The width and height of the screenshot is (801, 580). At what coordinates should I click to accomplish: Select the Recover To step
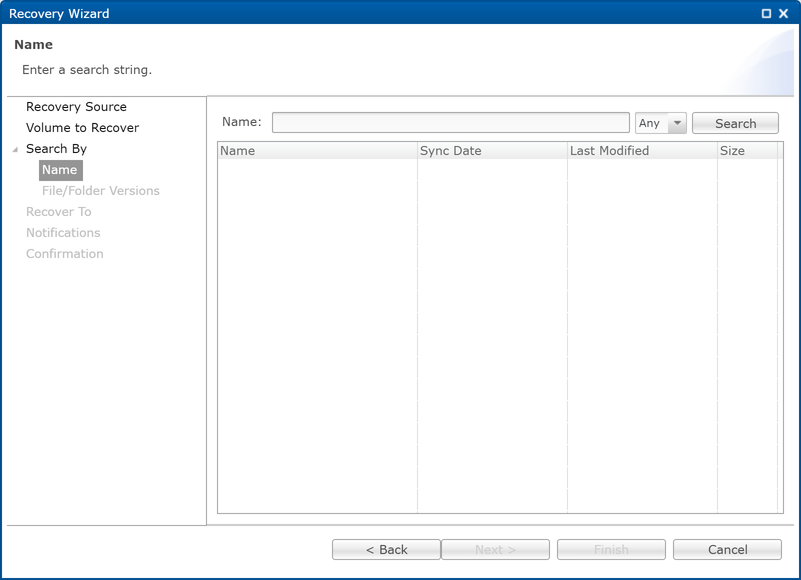59,212
